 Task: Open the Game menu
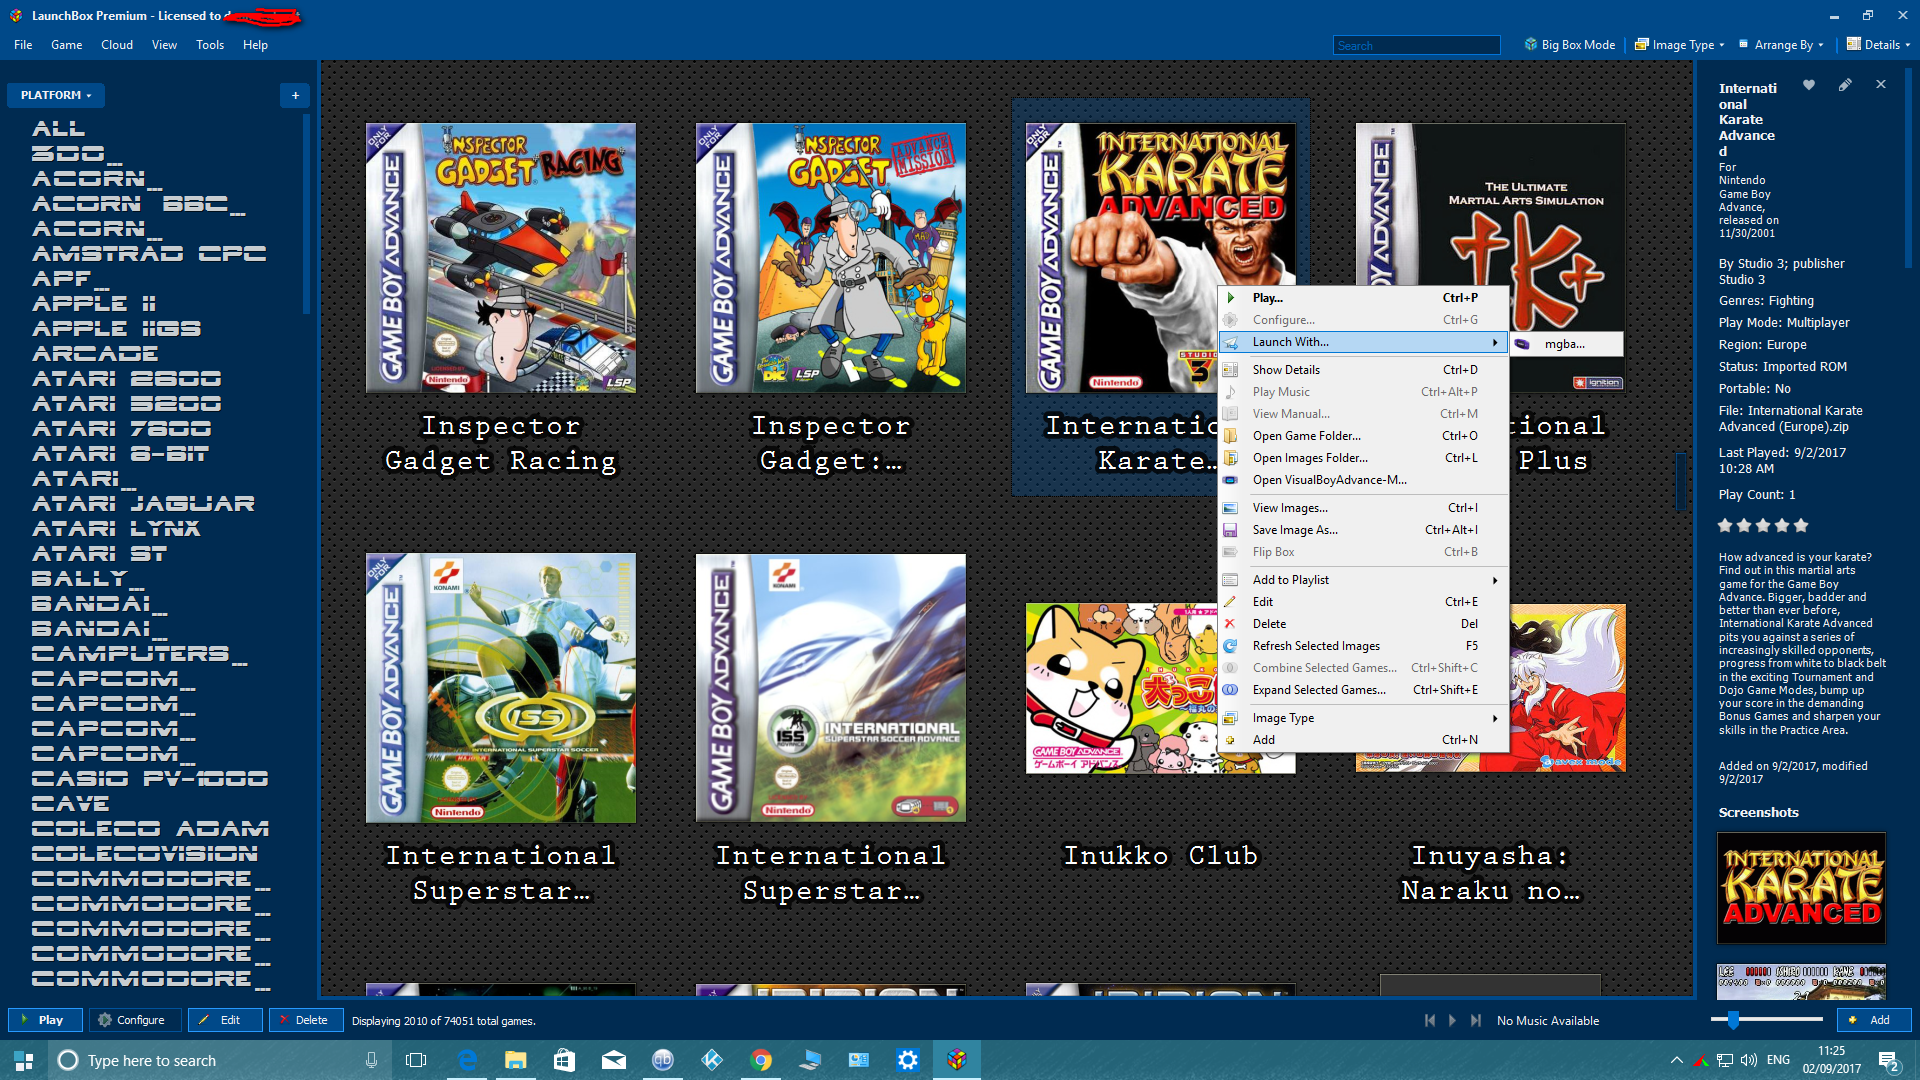(67, 45)
